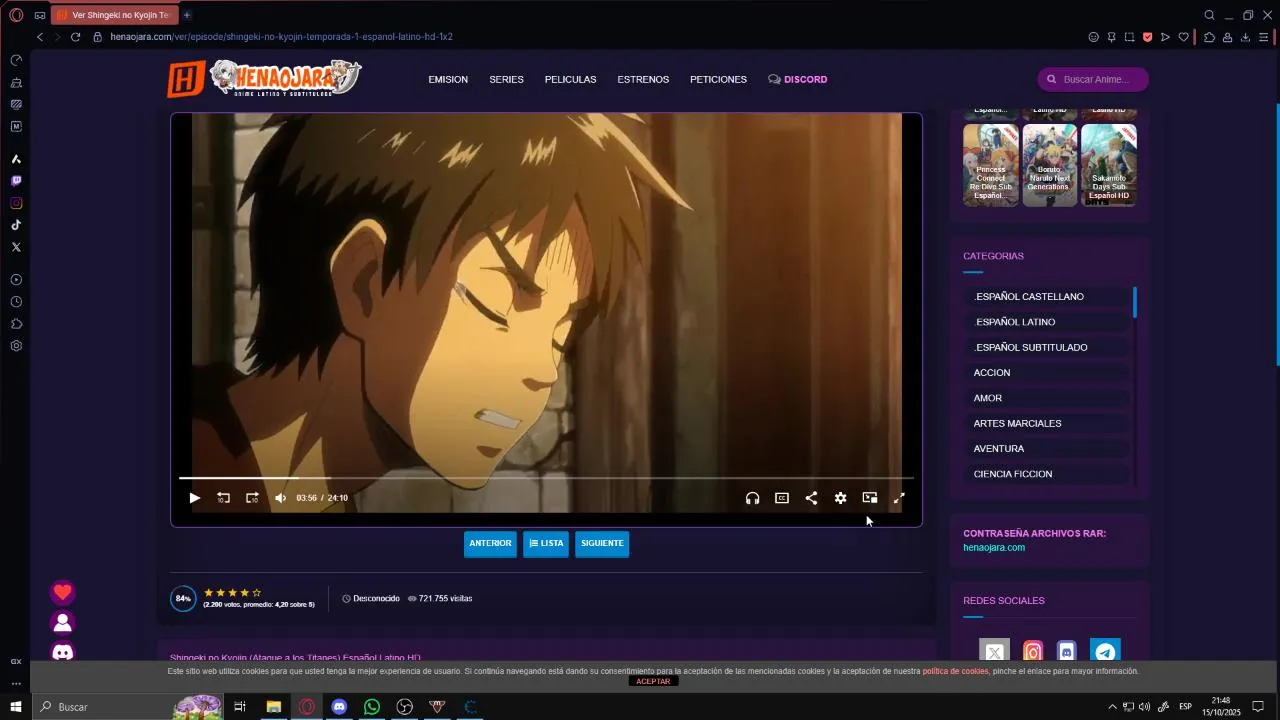
Task: Focus the Buscar Anime search field
Action: pyautogui.click(x=1093, y=79)
